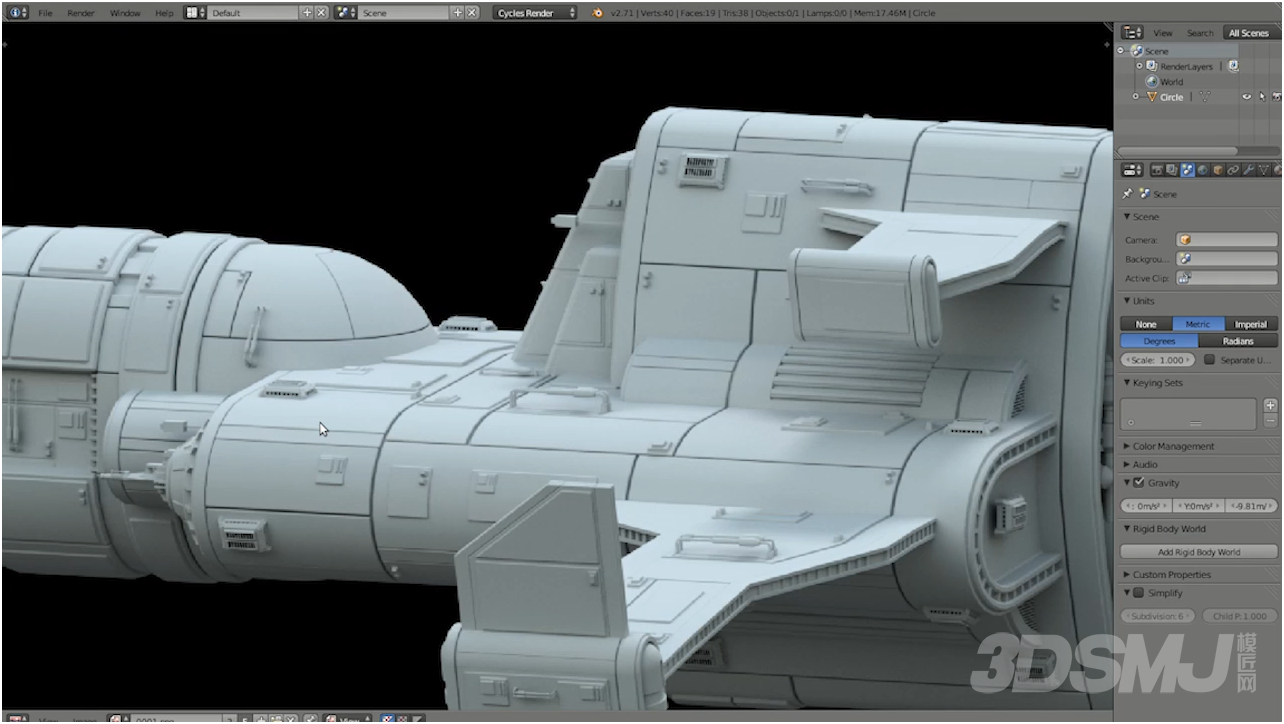Click the scene Camera field

coord(1227,240)
